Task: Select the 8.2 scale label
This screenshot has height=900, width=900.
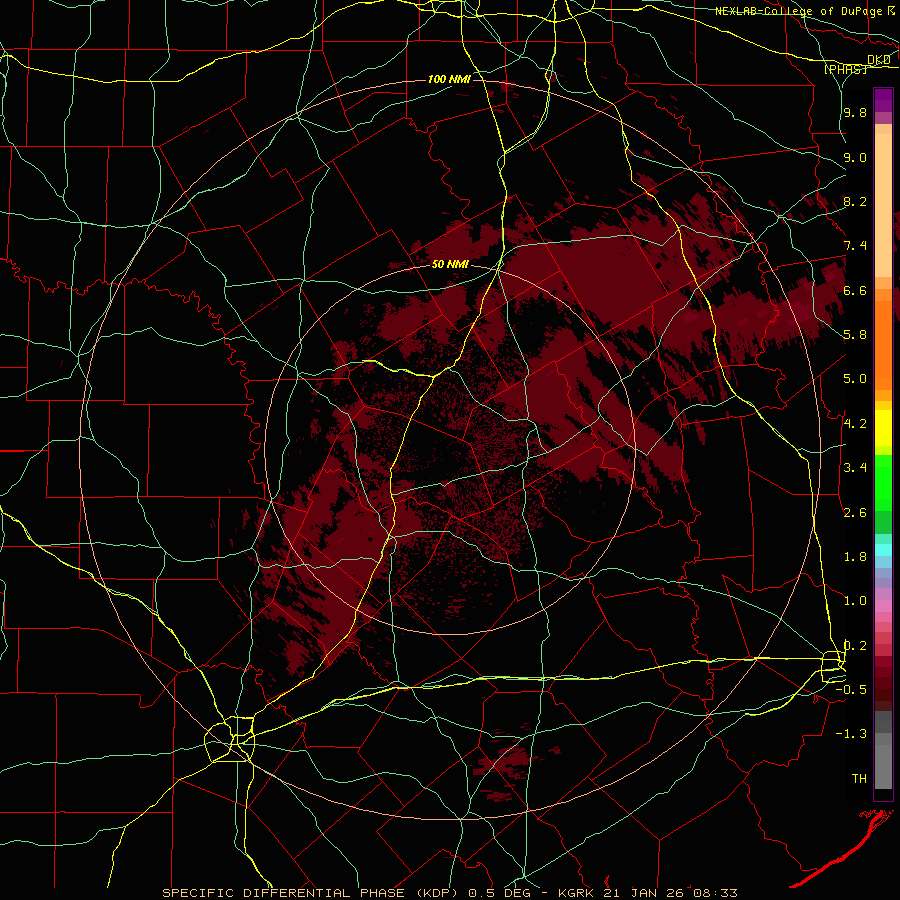Action: (855, 201)
